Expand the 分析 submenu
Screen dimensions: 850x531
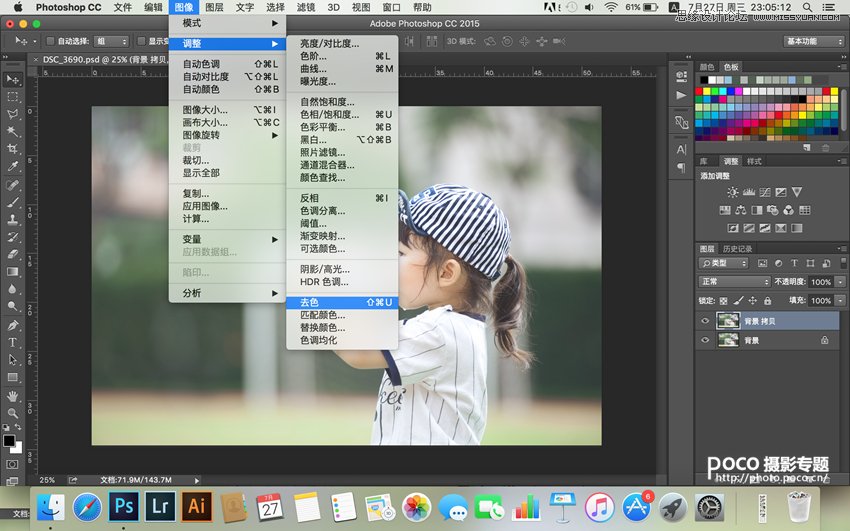(227, 293)
